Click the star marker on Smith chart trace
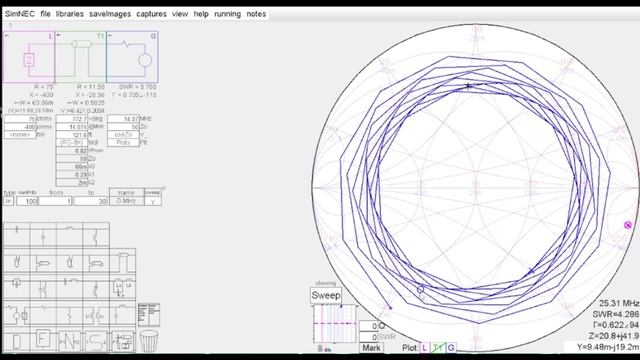 (x=469, y=86)
